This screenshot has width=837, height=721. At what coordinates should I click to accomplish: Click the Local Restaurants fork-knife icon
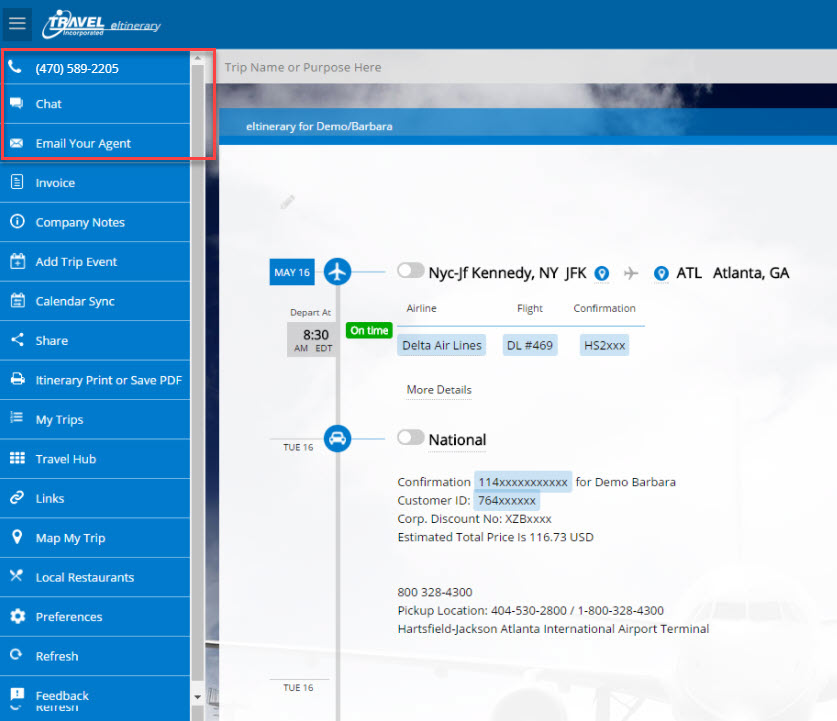[x=17, y=575]
